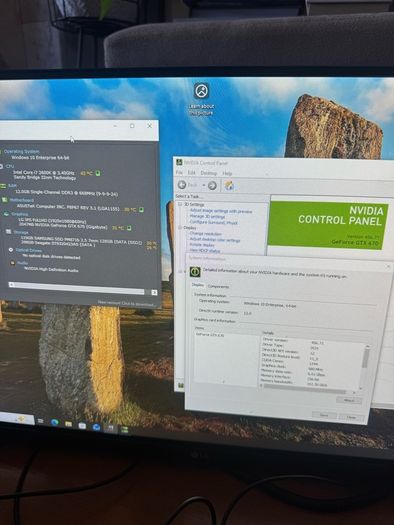Click the Close button in System Information dialog
The width and height of the screenshot is (394, 525).
click(351, 418)
